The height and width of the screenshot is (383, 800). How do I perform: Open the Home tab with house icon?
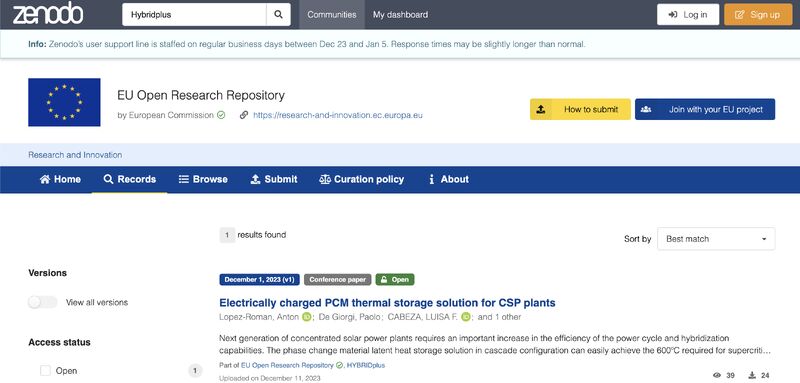click(60, 179)
